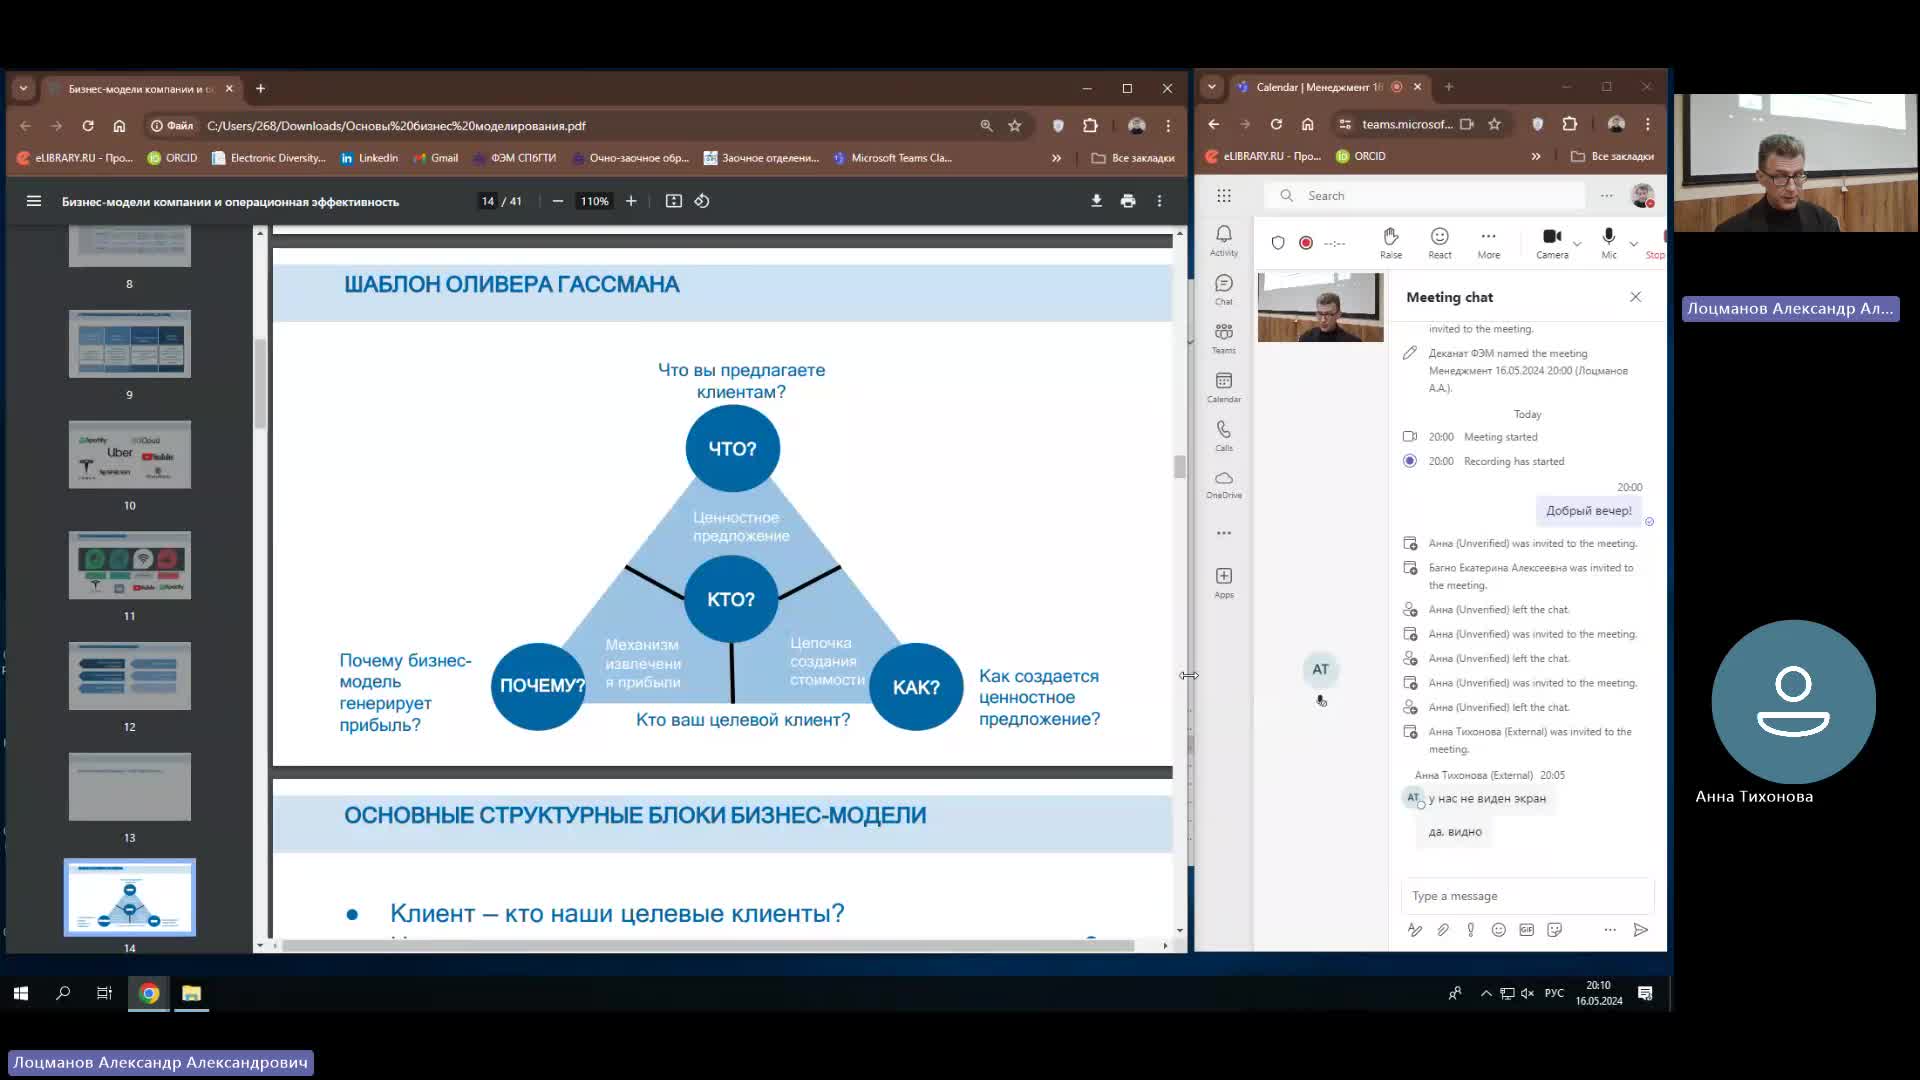Open Teams section in sidebar
The height and width of the screenshot is (1080, 1920).
[1224, 338]
